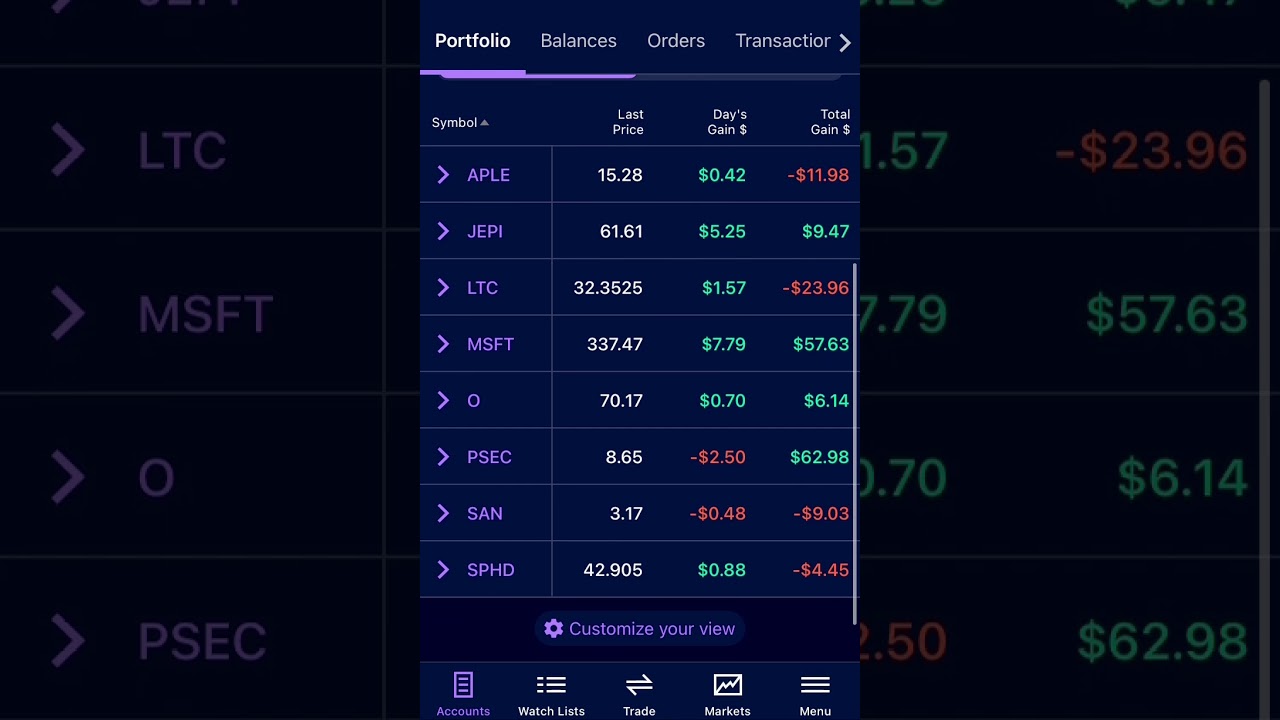
Task: Expand the MSFT row chevron
Action: [x=443, y=344]
